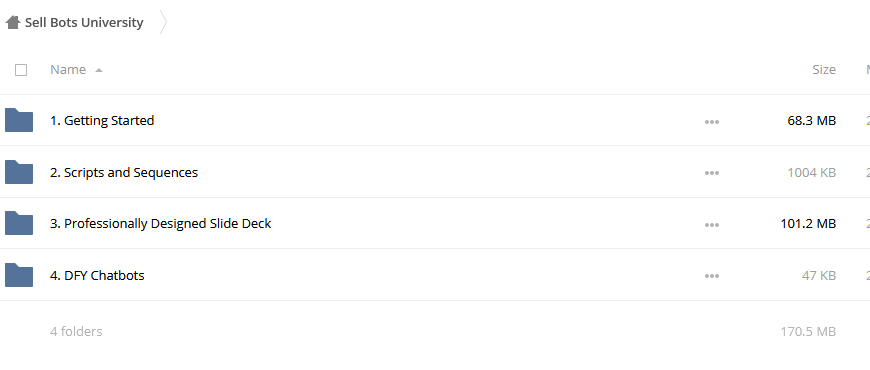
Task: Open more actions for 1. Getting Started
Action: tap(712, 121)
